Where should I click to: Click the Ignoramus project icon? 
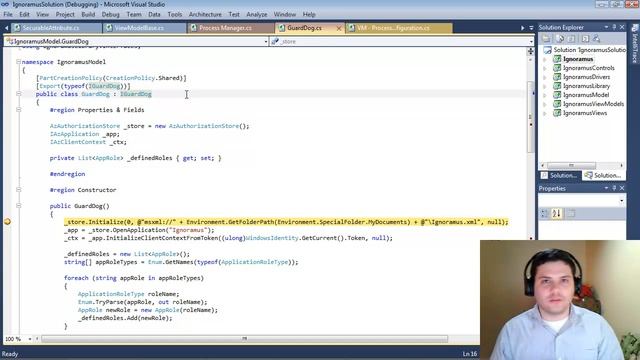point(557,59)
